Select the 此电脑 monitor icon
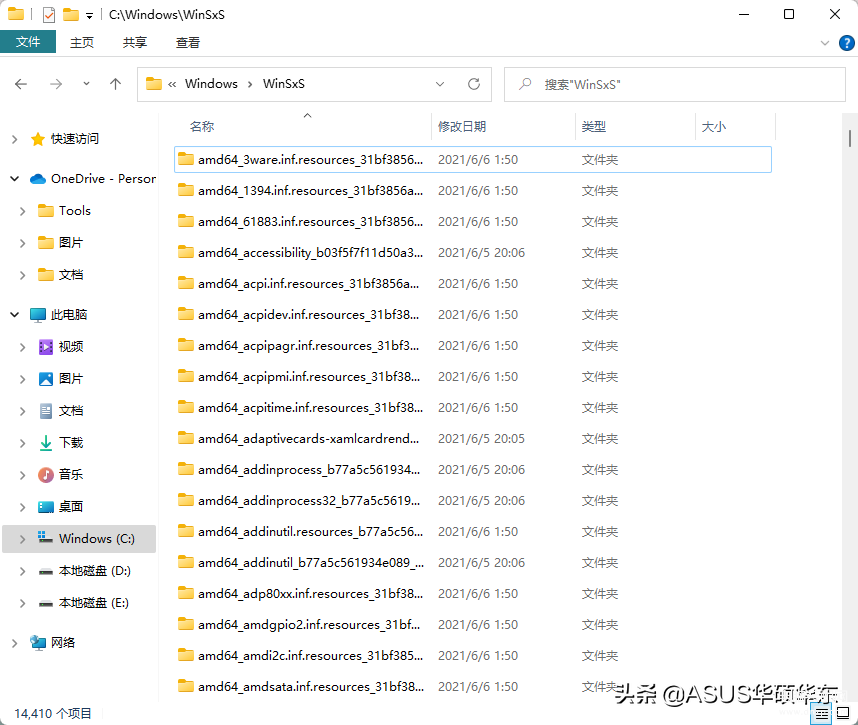Image resolution: width=858 pixels, height=725 pixels. (38, 315)
